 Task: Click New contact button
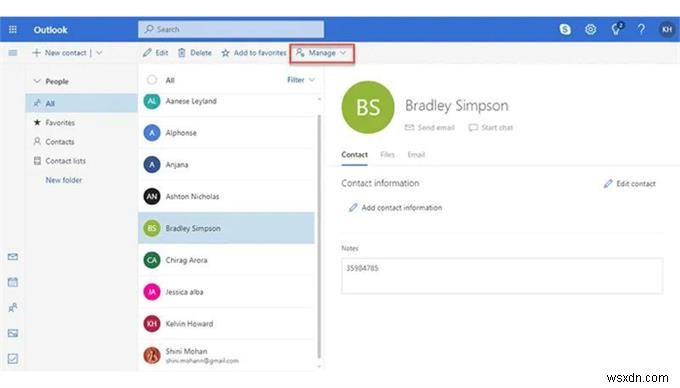pos(59,53)
